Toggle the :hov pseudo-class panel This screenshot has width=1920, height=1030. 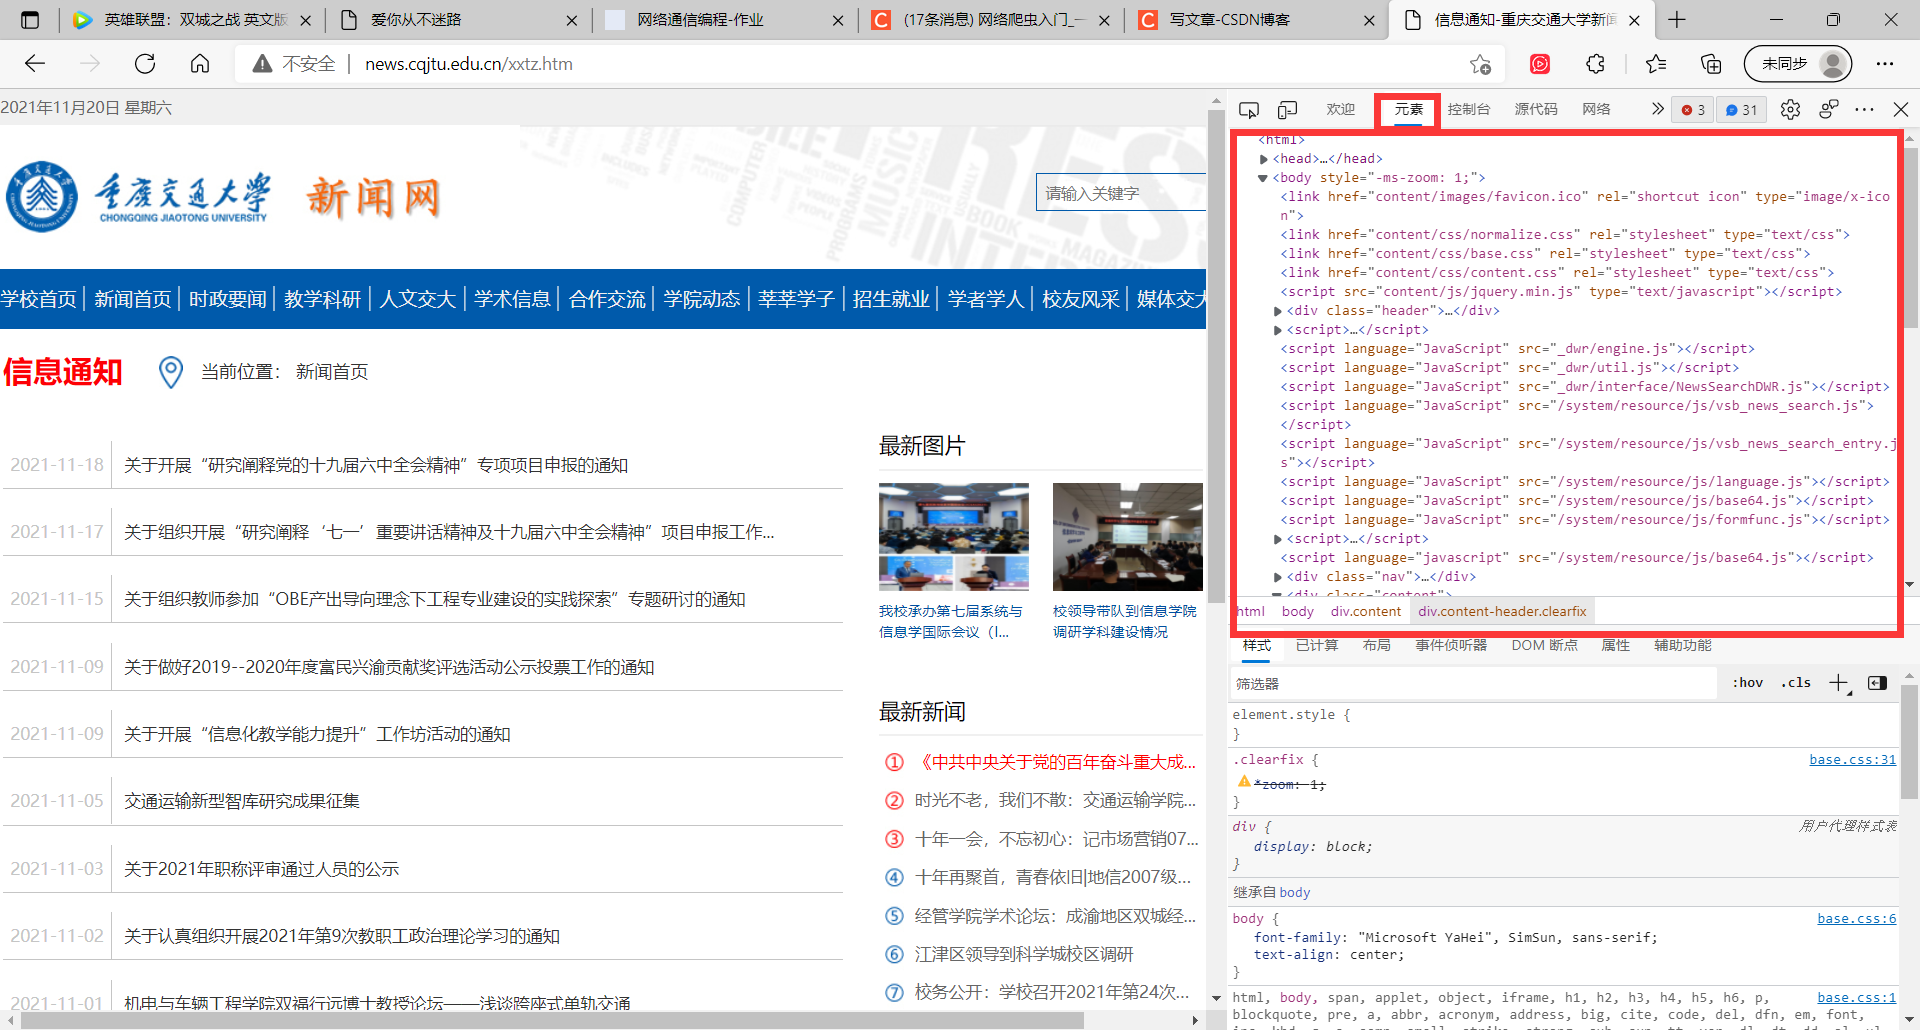(1747, 682)
